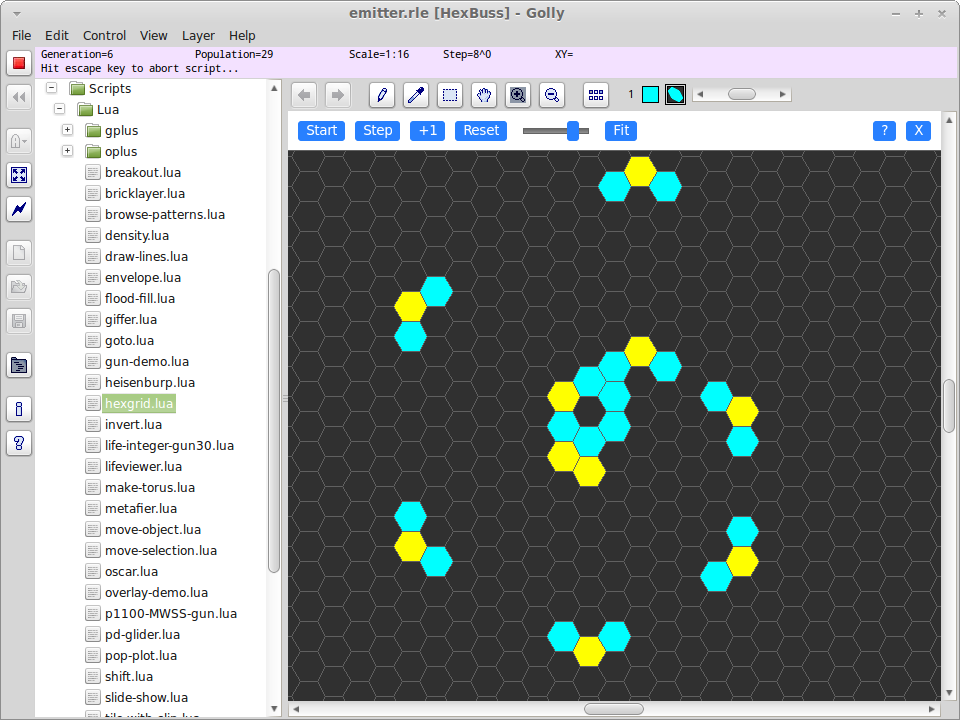Collapse the Lua folder
960x720 pixels.
(x=60, y=109)
